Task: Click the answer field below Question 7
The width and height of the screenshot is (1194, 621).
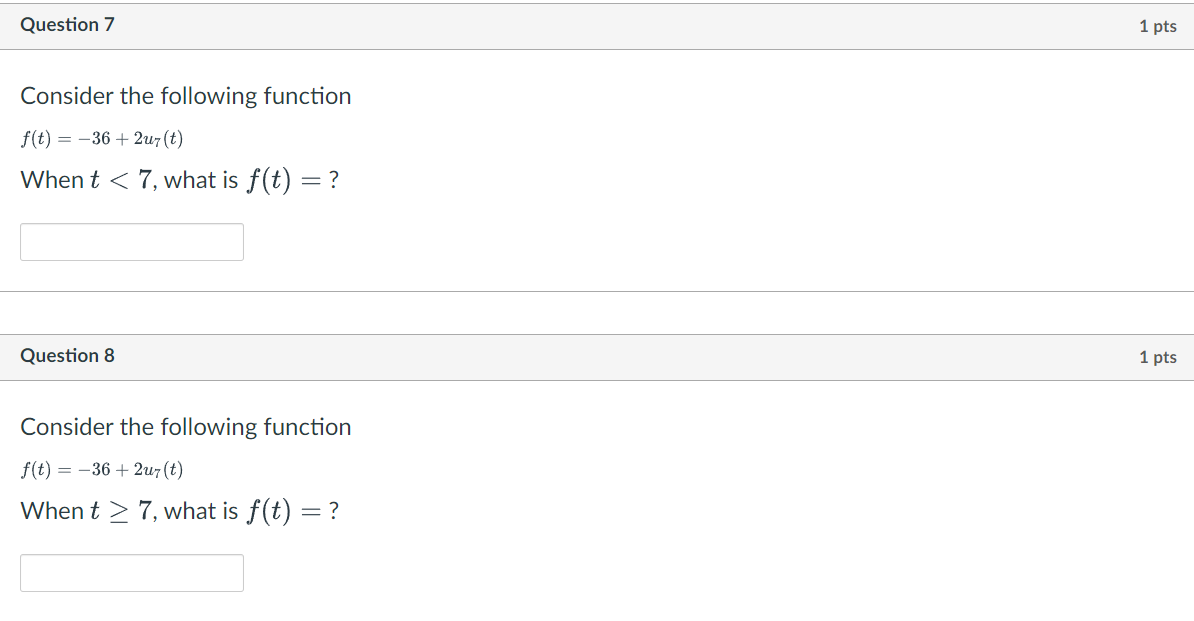Action: coord(131,241)
